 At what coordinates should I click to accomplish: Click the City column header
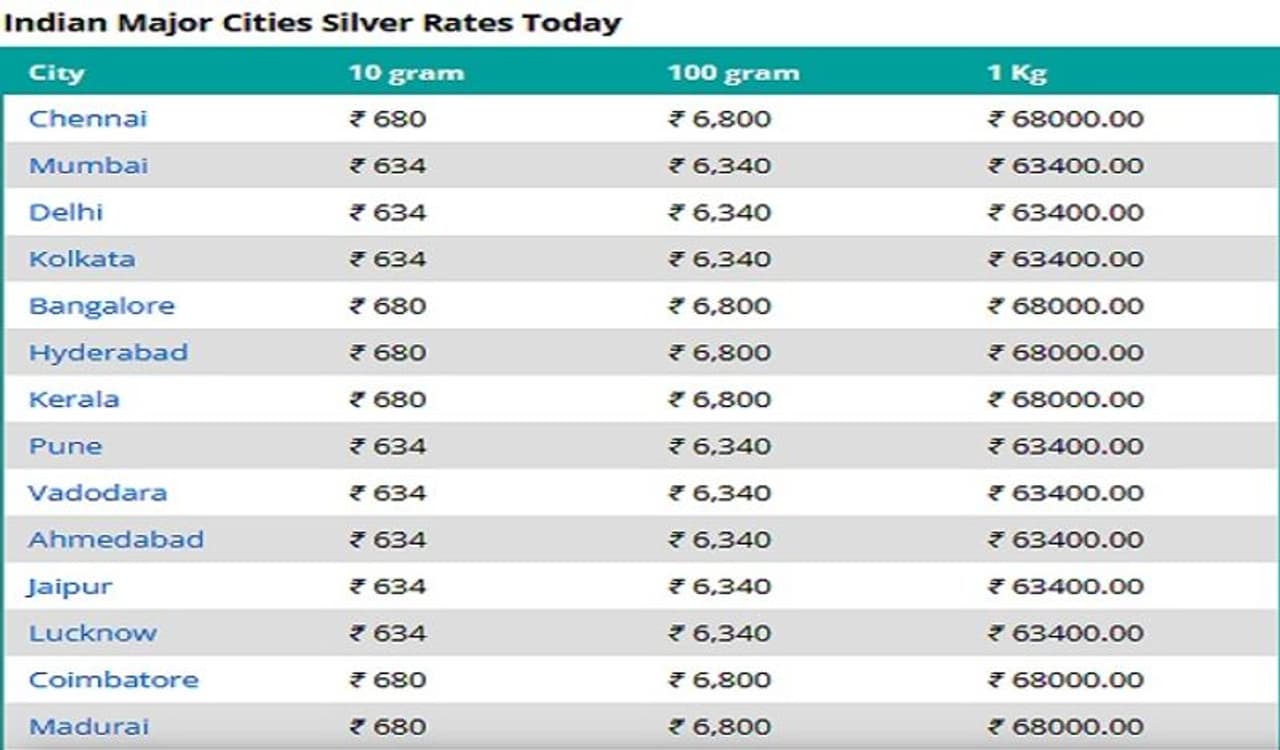[56, 73]
